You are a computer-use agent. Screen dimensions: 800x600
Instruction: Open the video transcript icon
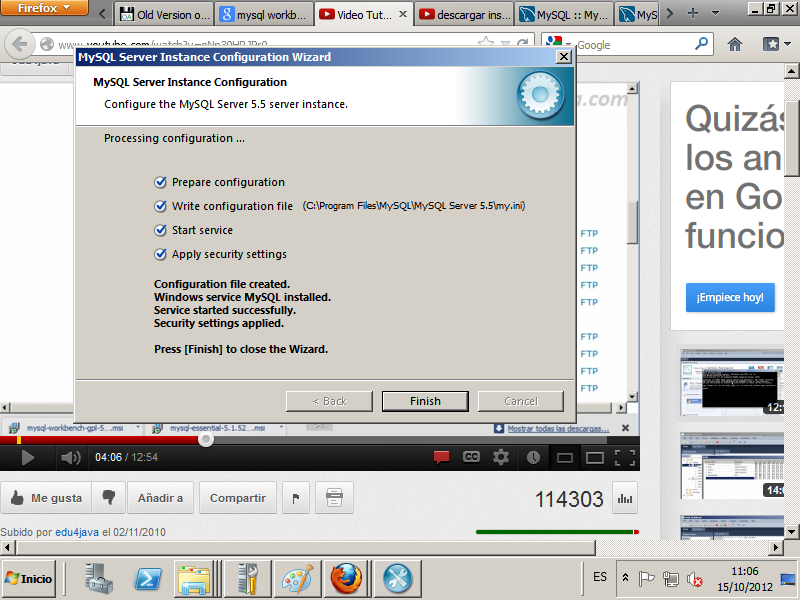334,497
